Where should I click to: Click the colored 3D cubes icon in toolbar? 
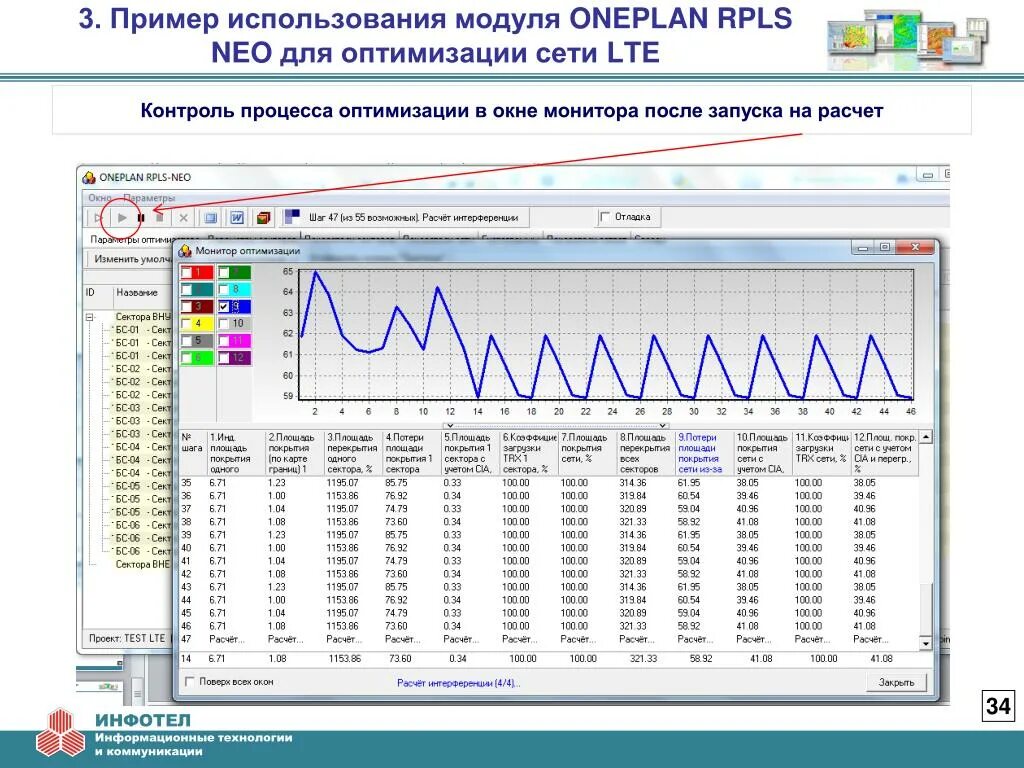point(263,218)
